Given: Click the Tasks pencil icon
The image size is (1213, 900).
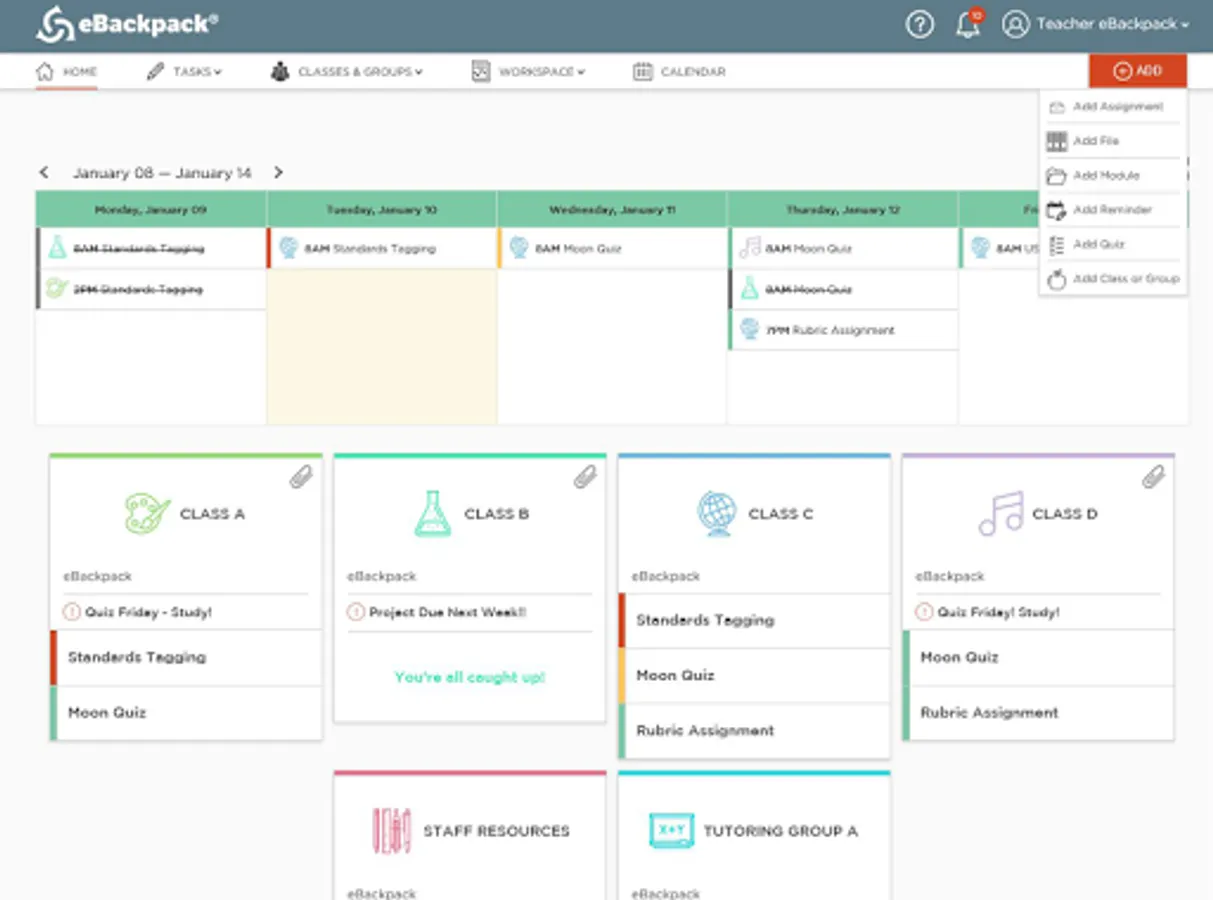Looking at the screenshot, I should coord(155,72).
